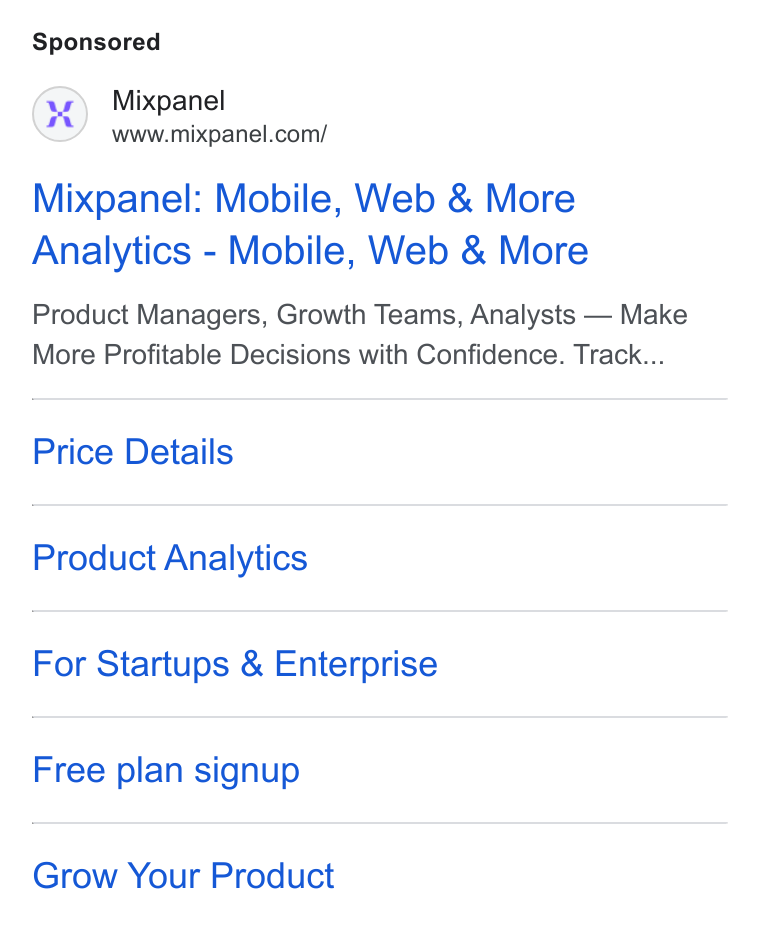Visit the Grow Your Product sitelink

[183, 875]
